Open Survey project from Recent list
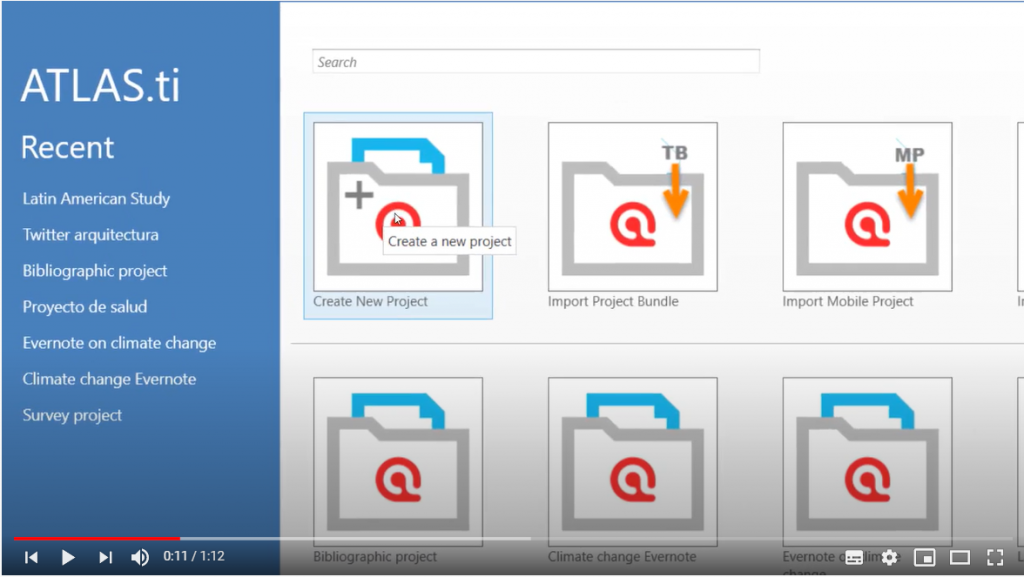1024x577 pixels. (x=72, y=415)
